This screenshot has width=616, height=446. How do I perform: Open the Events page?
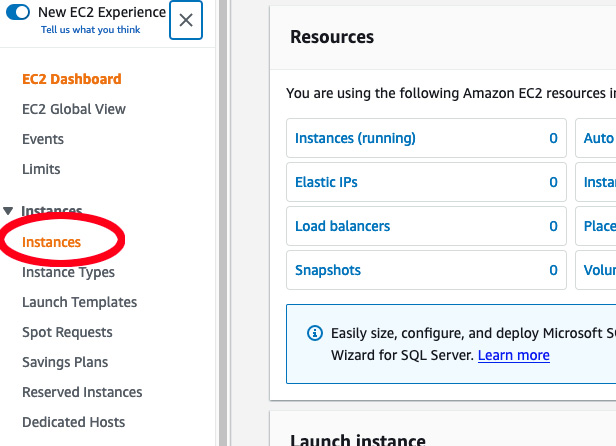(43, 139)
